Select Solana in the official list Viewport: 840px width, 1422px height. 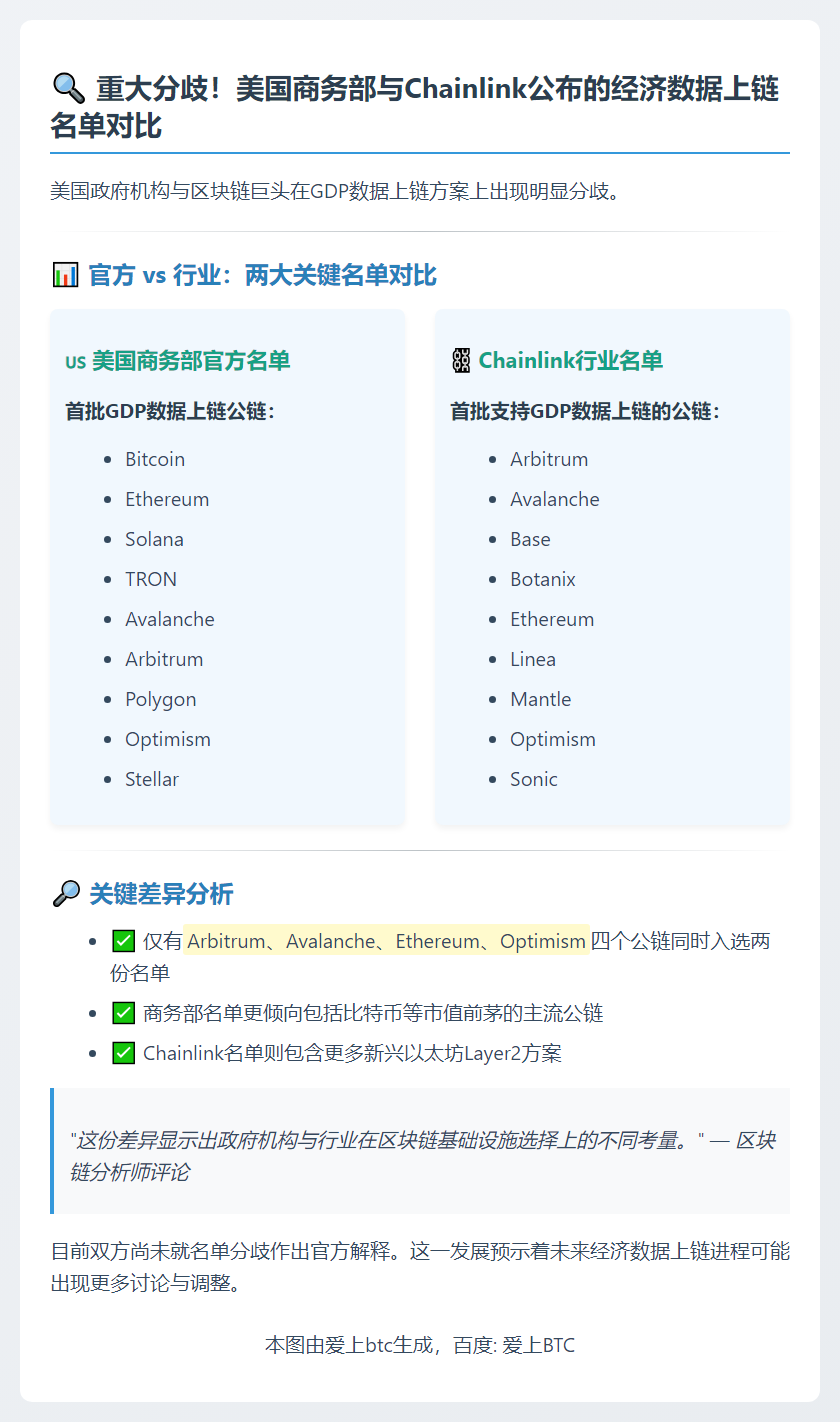pyautogui.click(x=154, y=539)
